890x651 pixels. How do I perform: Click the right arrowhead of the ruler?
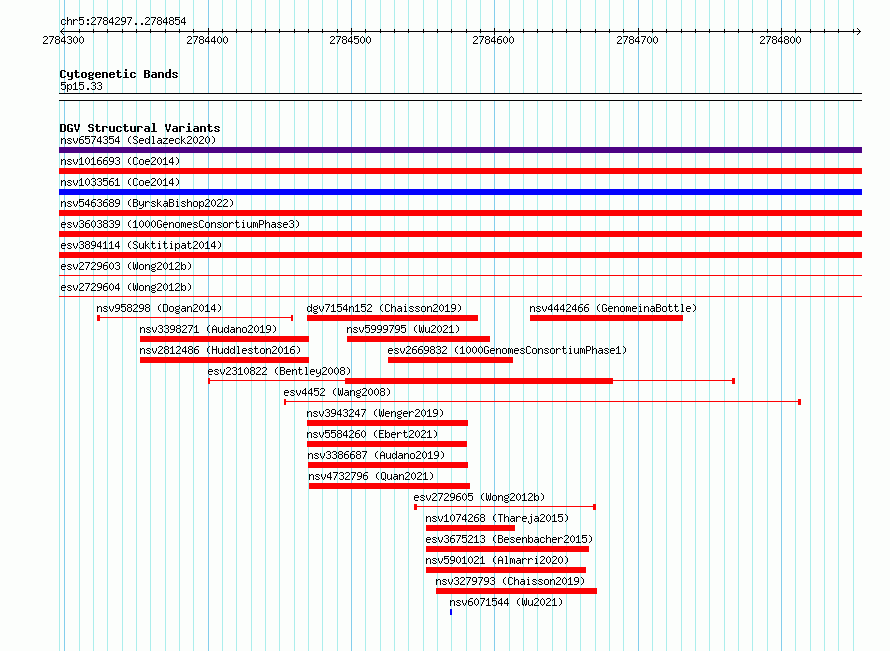(858, 31)
